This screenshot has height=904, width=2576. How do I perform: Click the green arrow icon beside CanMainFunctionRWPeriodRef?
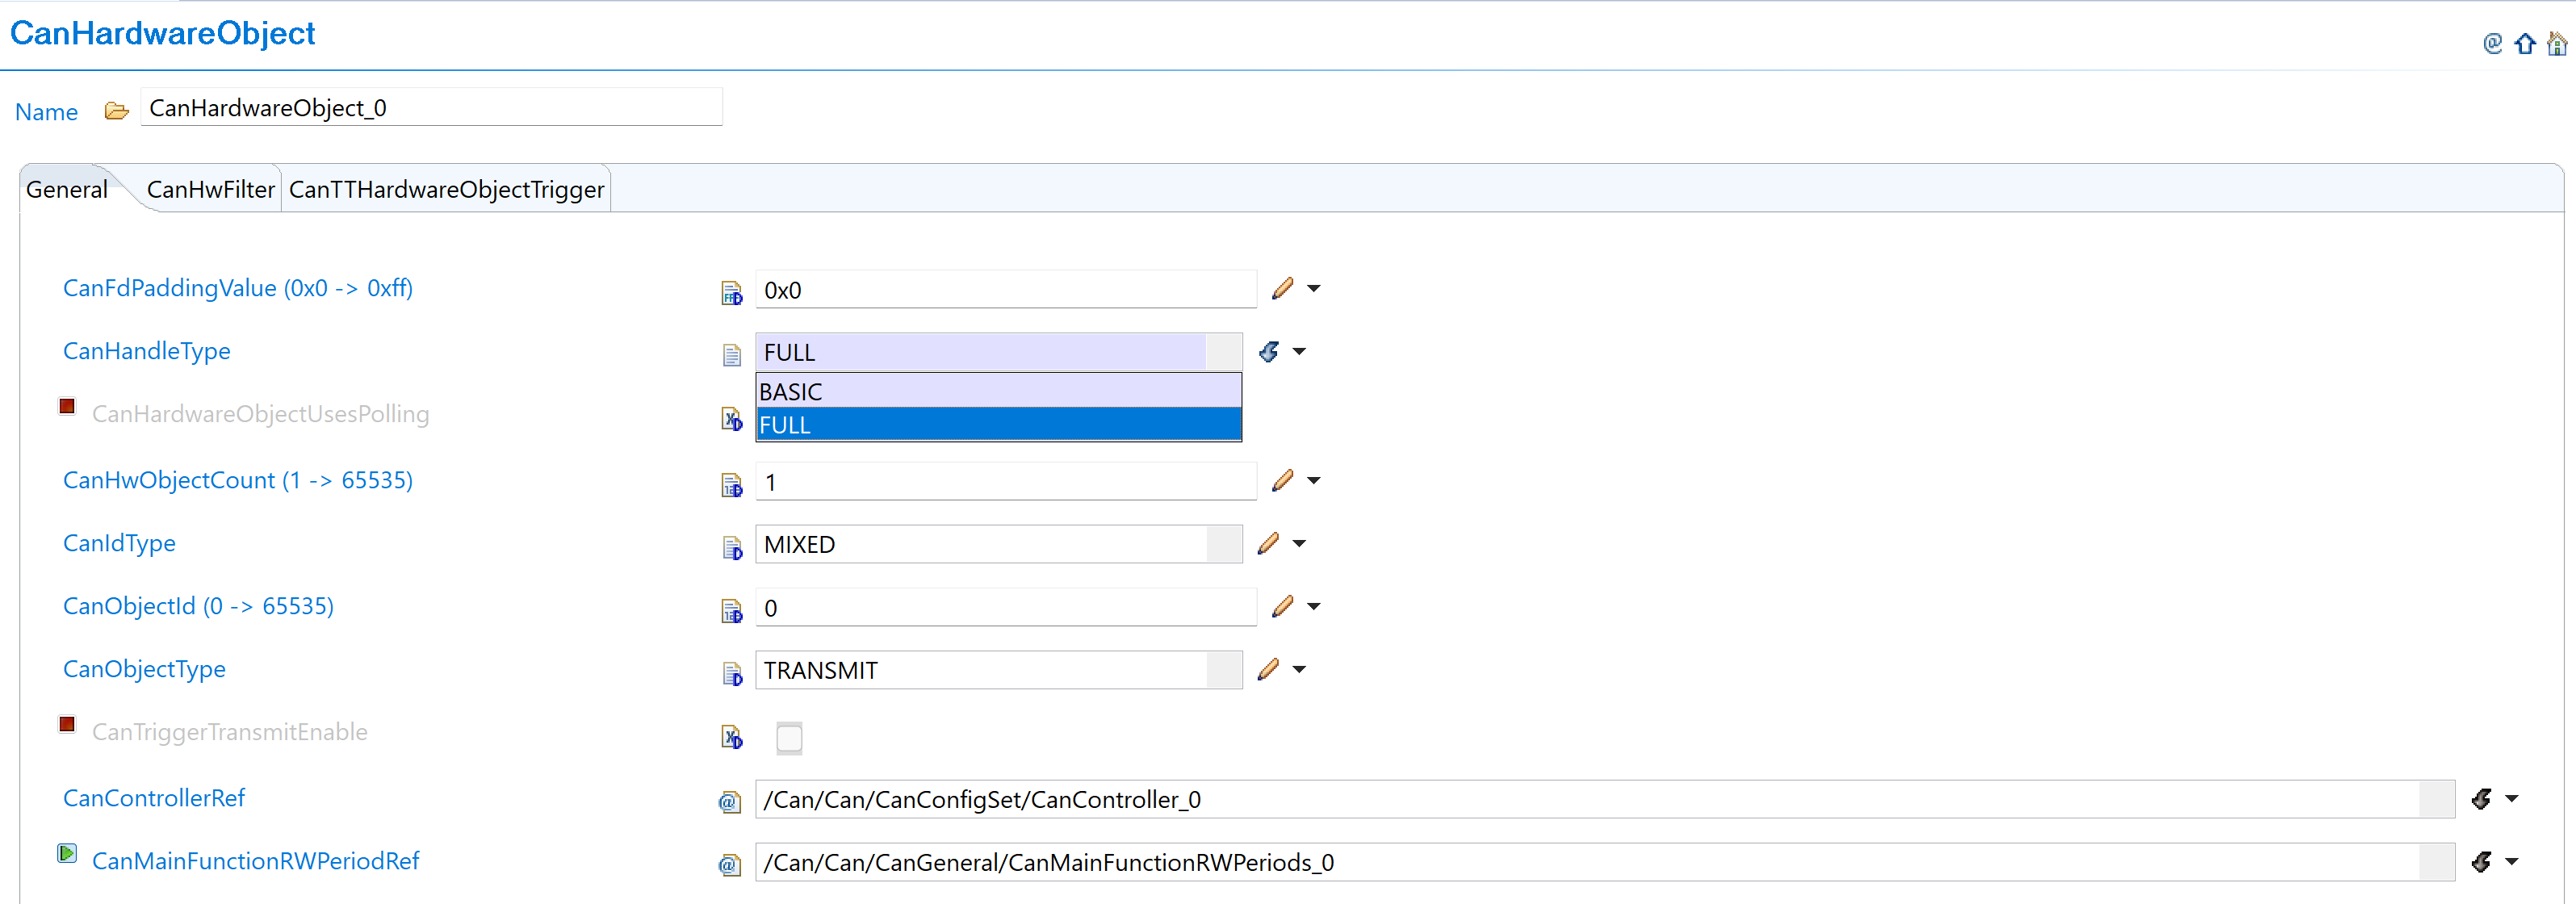[66, 853]
